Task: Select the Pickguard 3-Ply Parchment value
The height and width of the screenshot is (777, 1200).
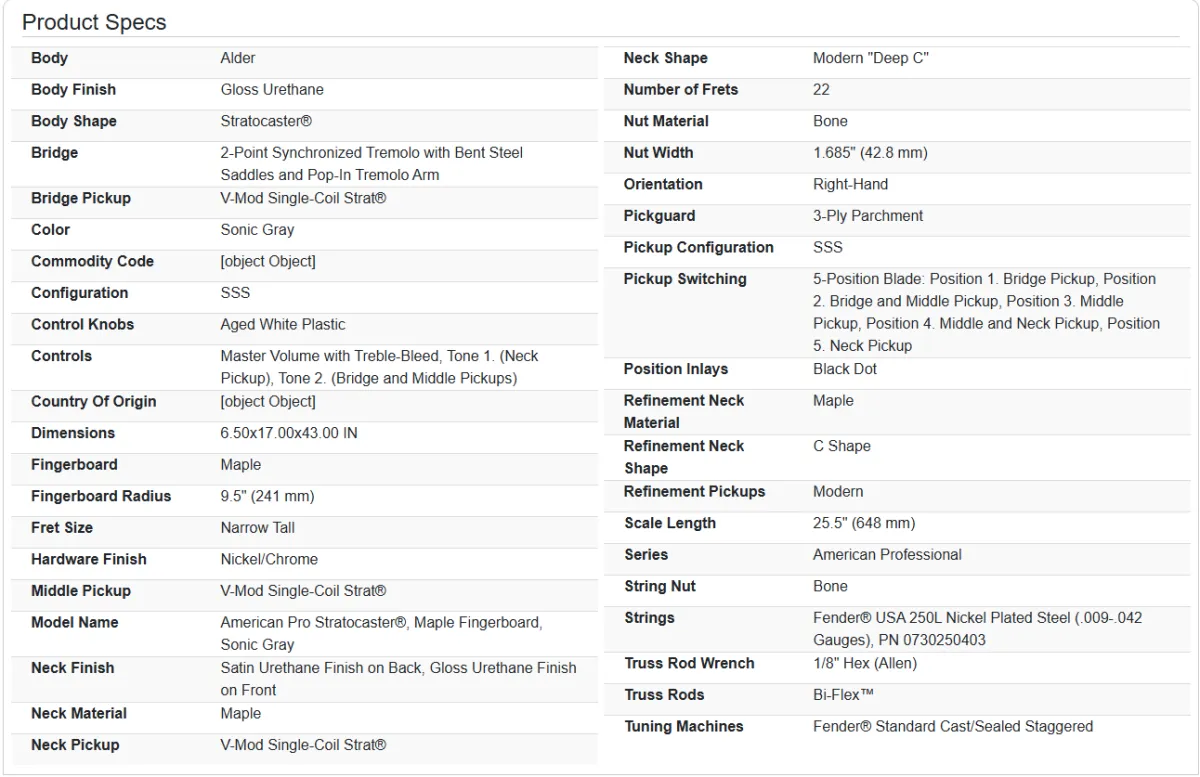Action: [x=868, y=216]
